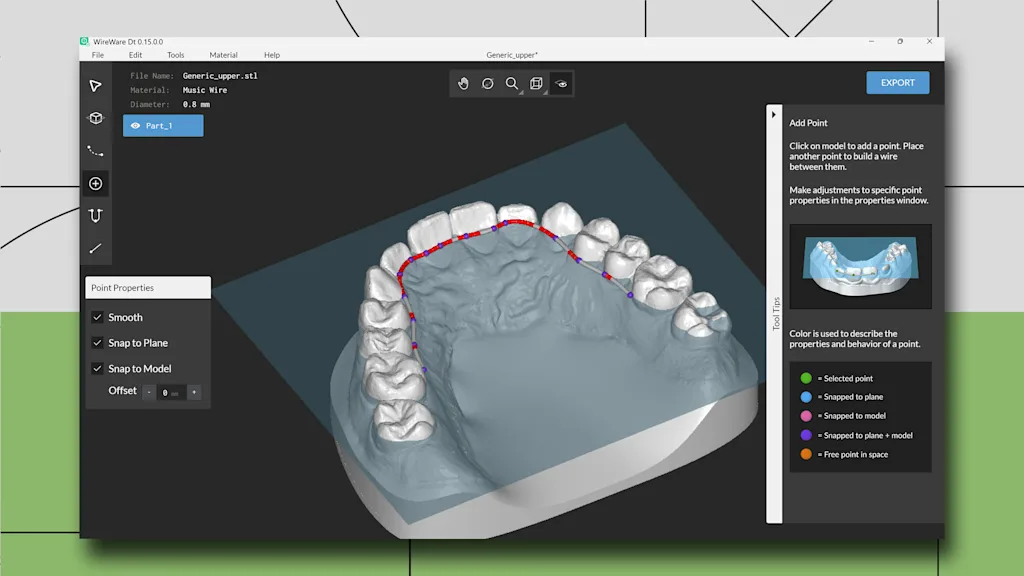Open the Material menu

223,55
